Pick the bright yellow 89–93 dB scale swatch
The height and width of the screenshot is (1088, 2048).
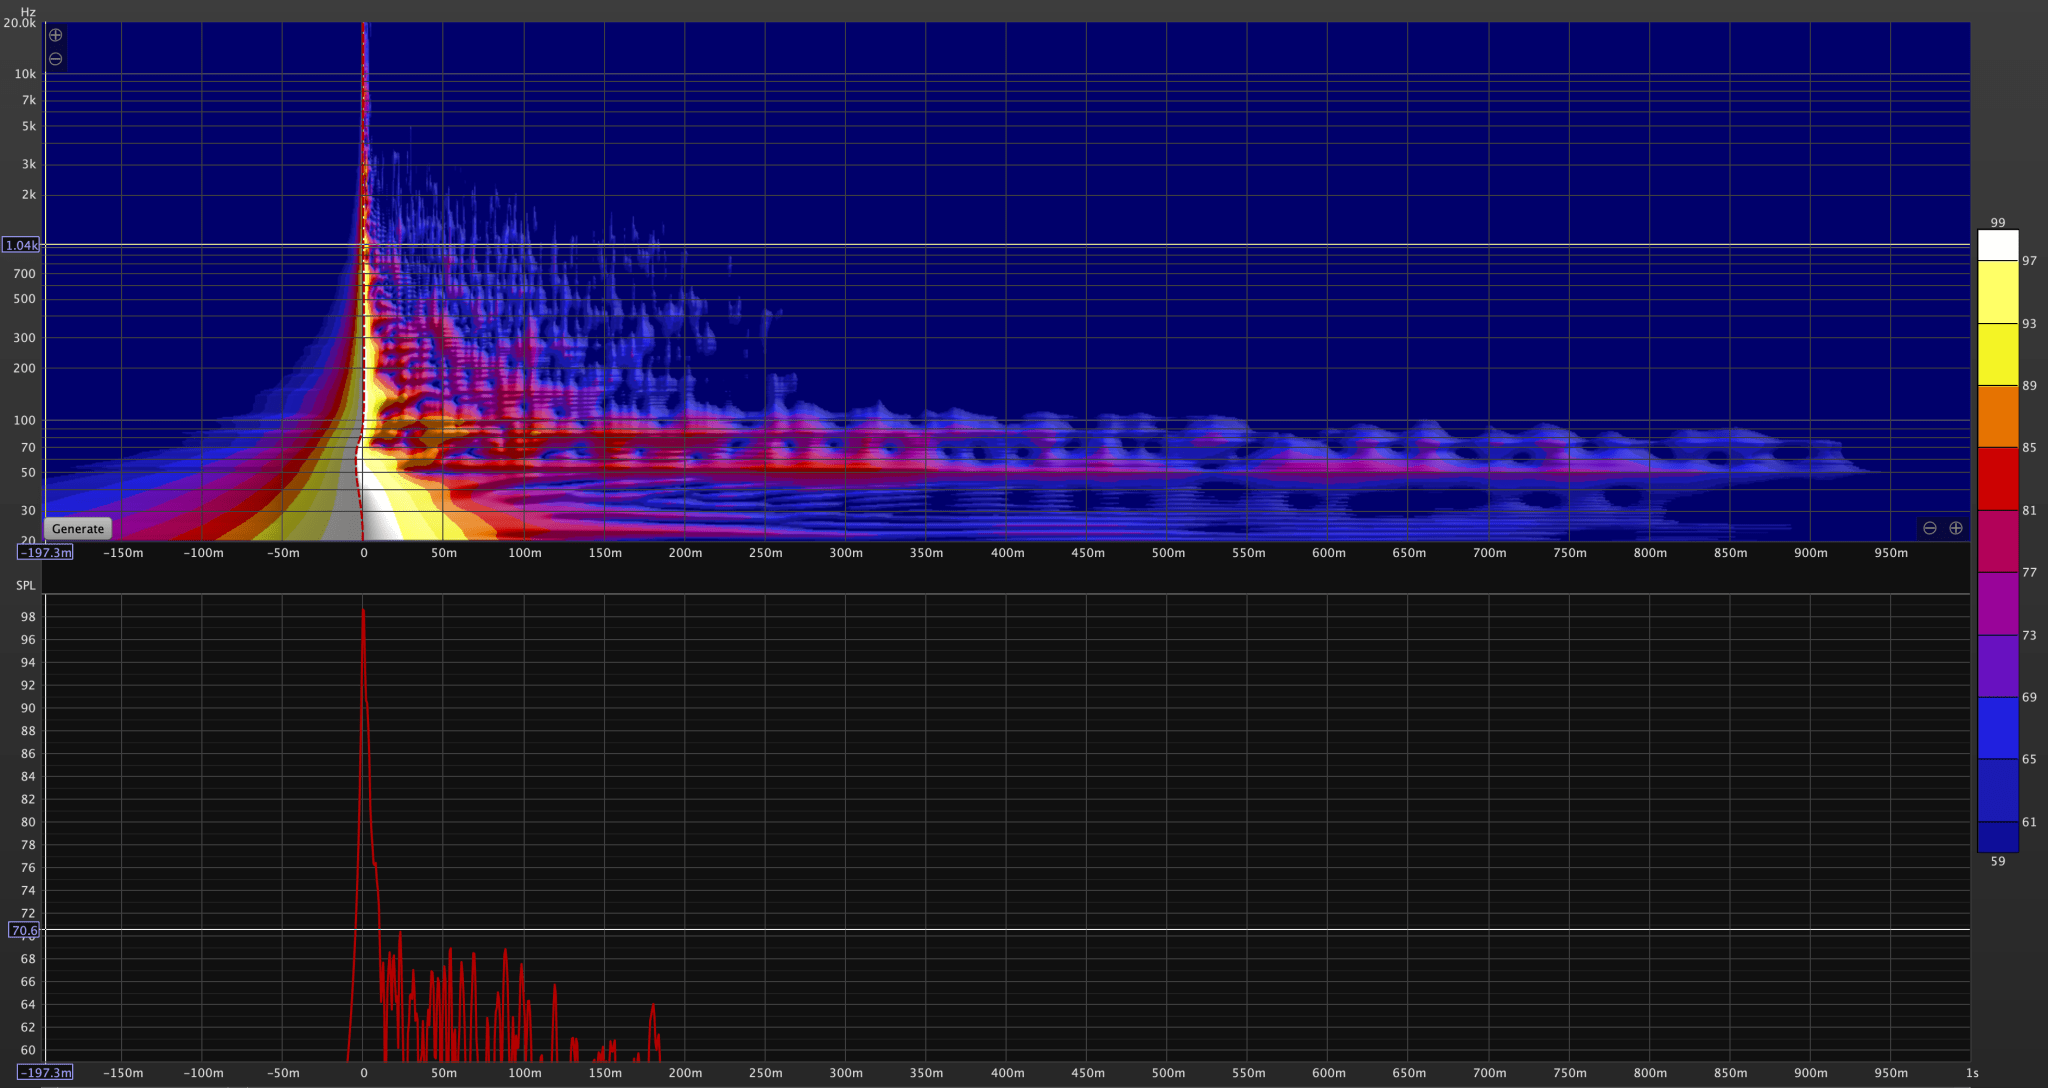point(1998,354)
